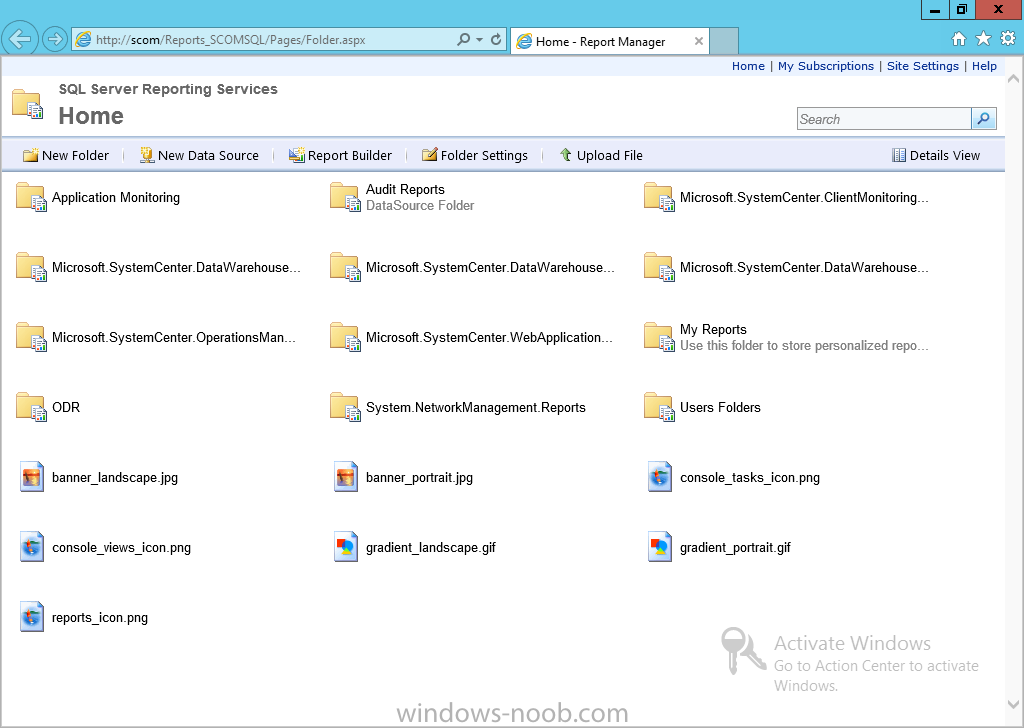Open Site Settings link
Screen dimensions: 1024x728
click(x=923, y=66)
